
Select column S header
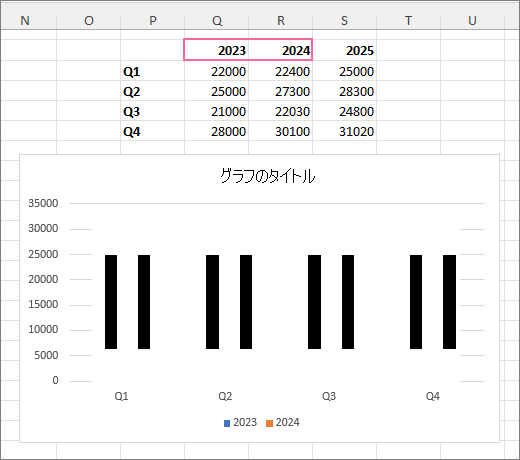coord(345,21)
